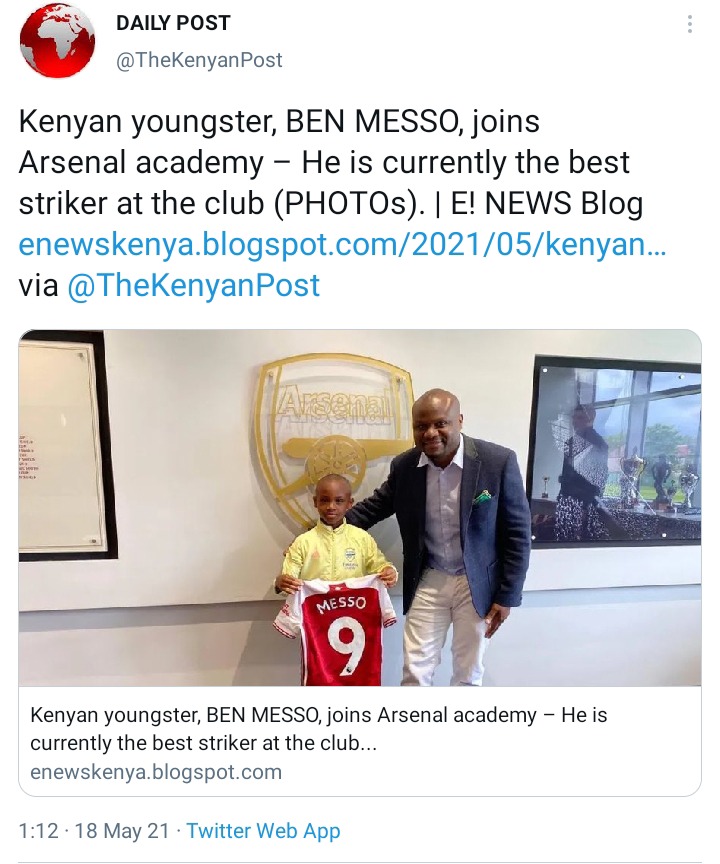Open the DAILY POST display name

click(174, 23)
